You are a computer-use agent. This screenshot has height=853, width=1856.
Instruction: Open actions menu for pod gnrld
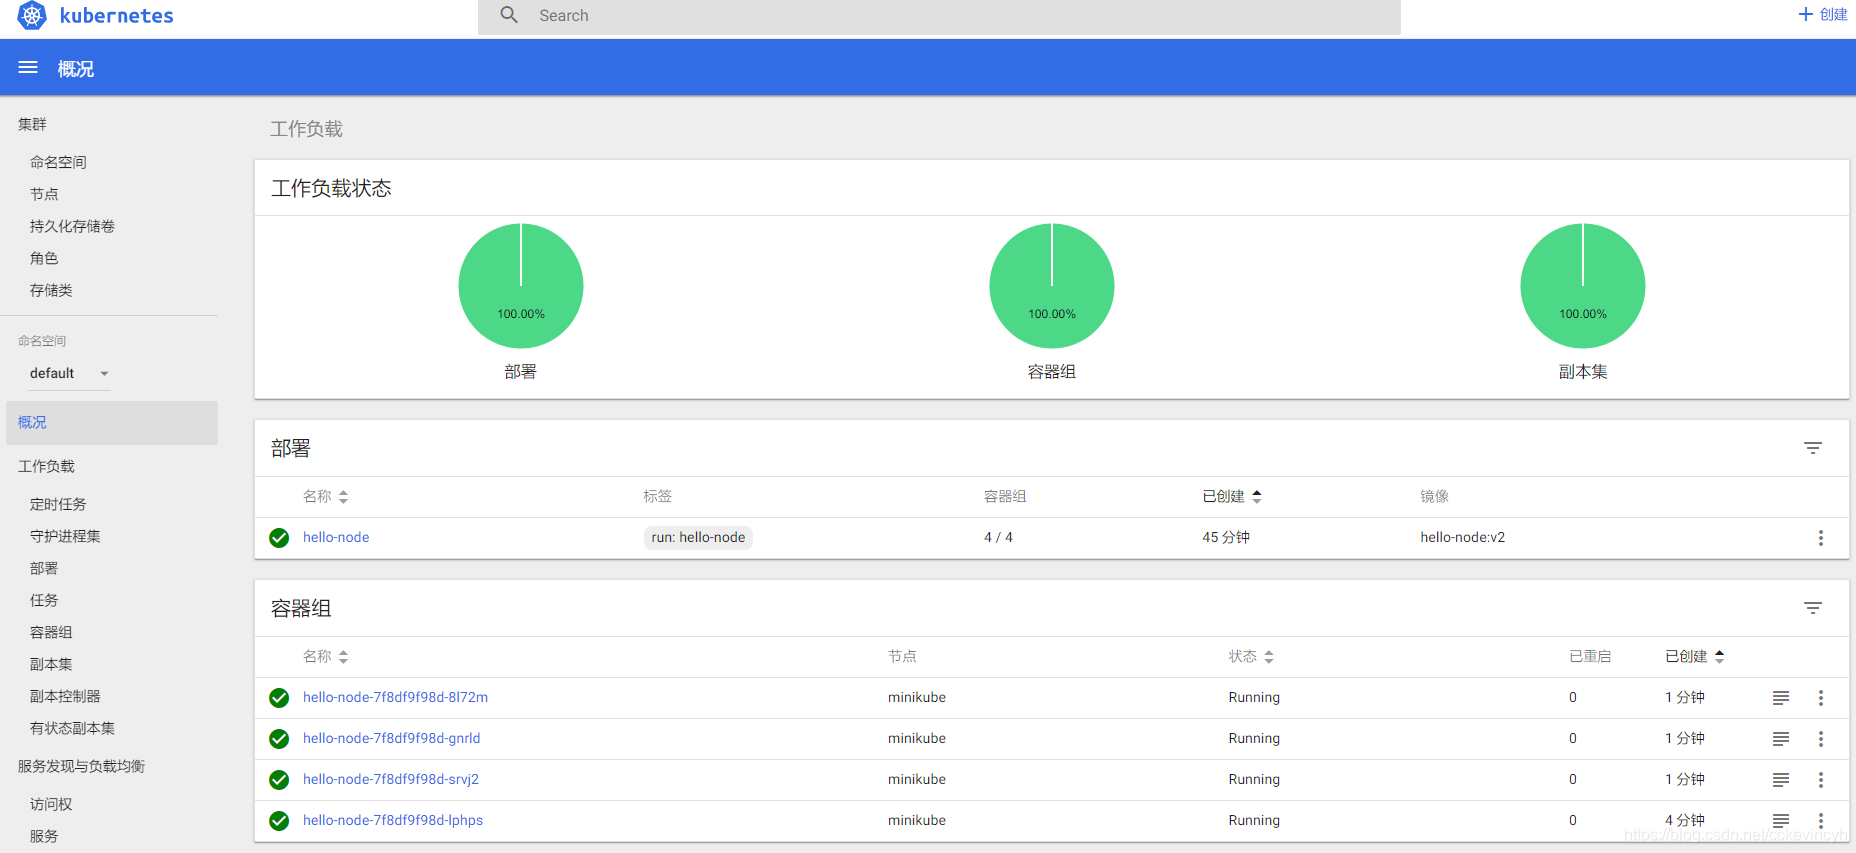(1821, 739)
